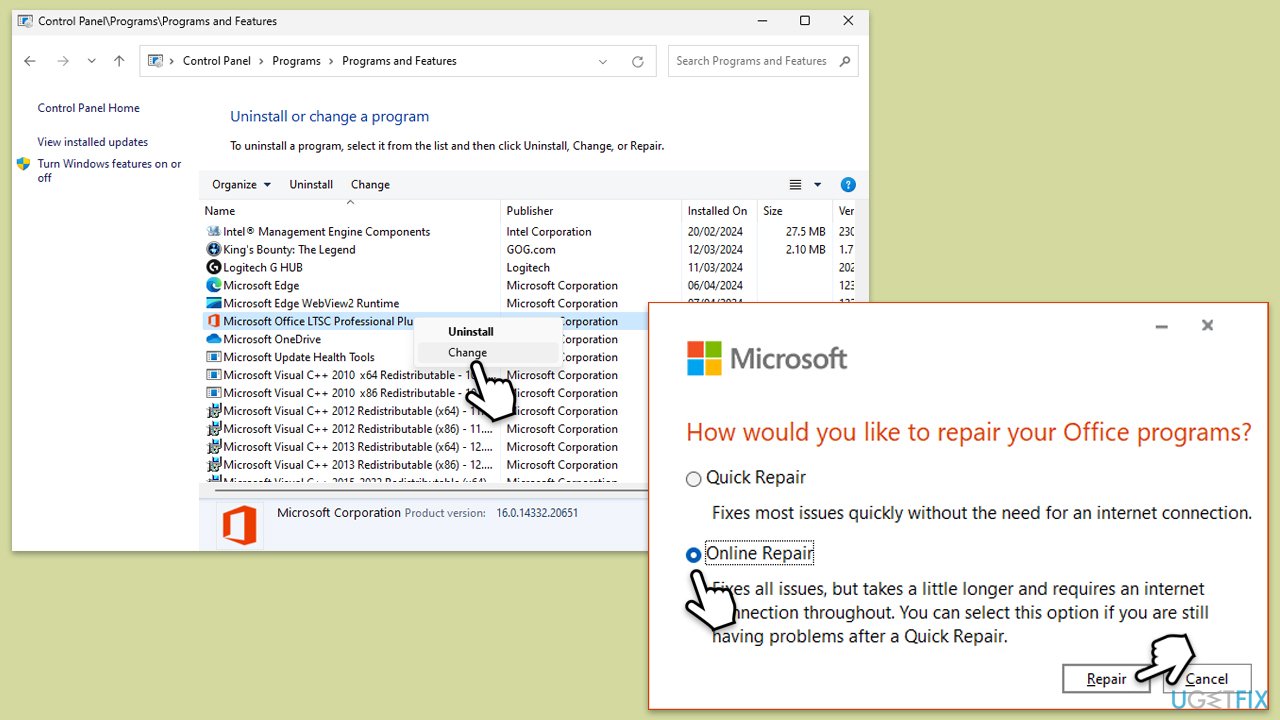Select the King's Bounty: The Legend row
This screenshot has height=720, width=1280.
point(530,249)
